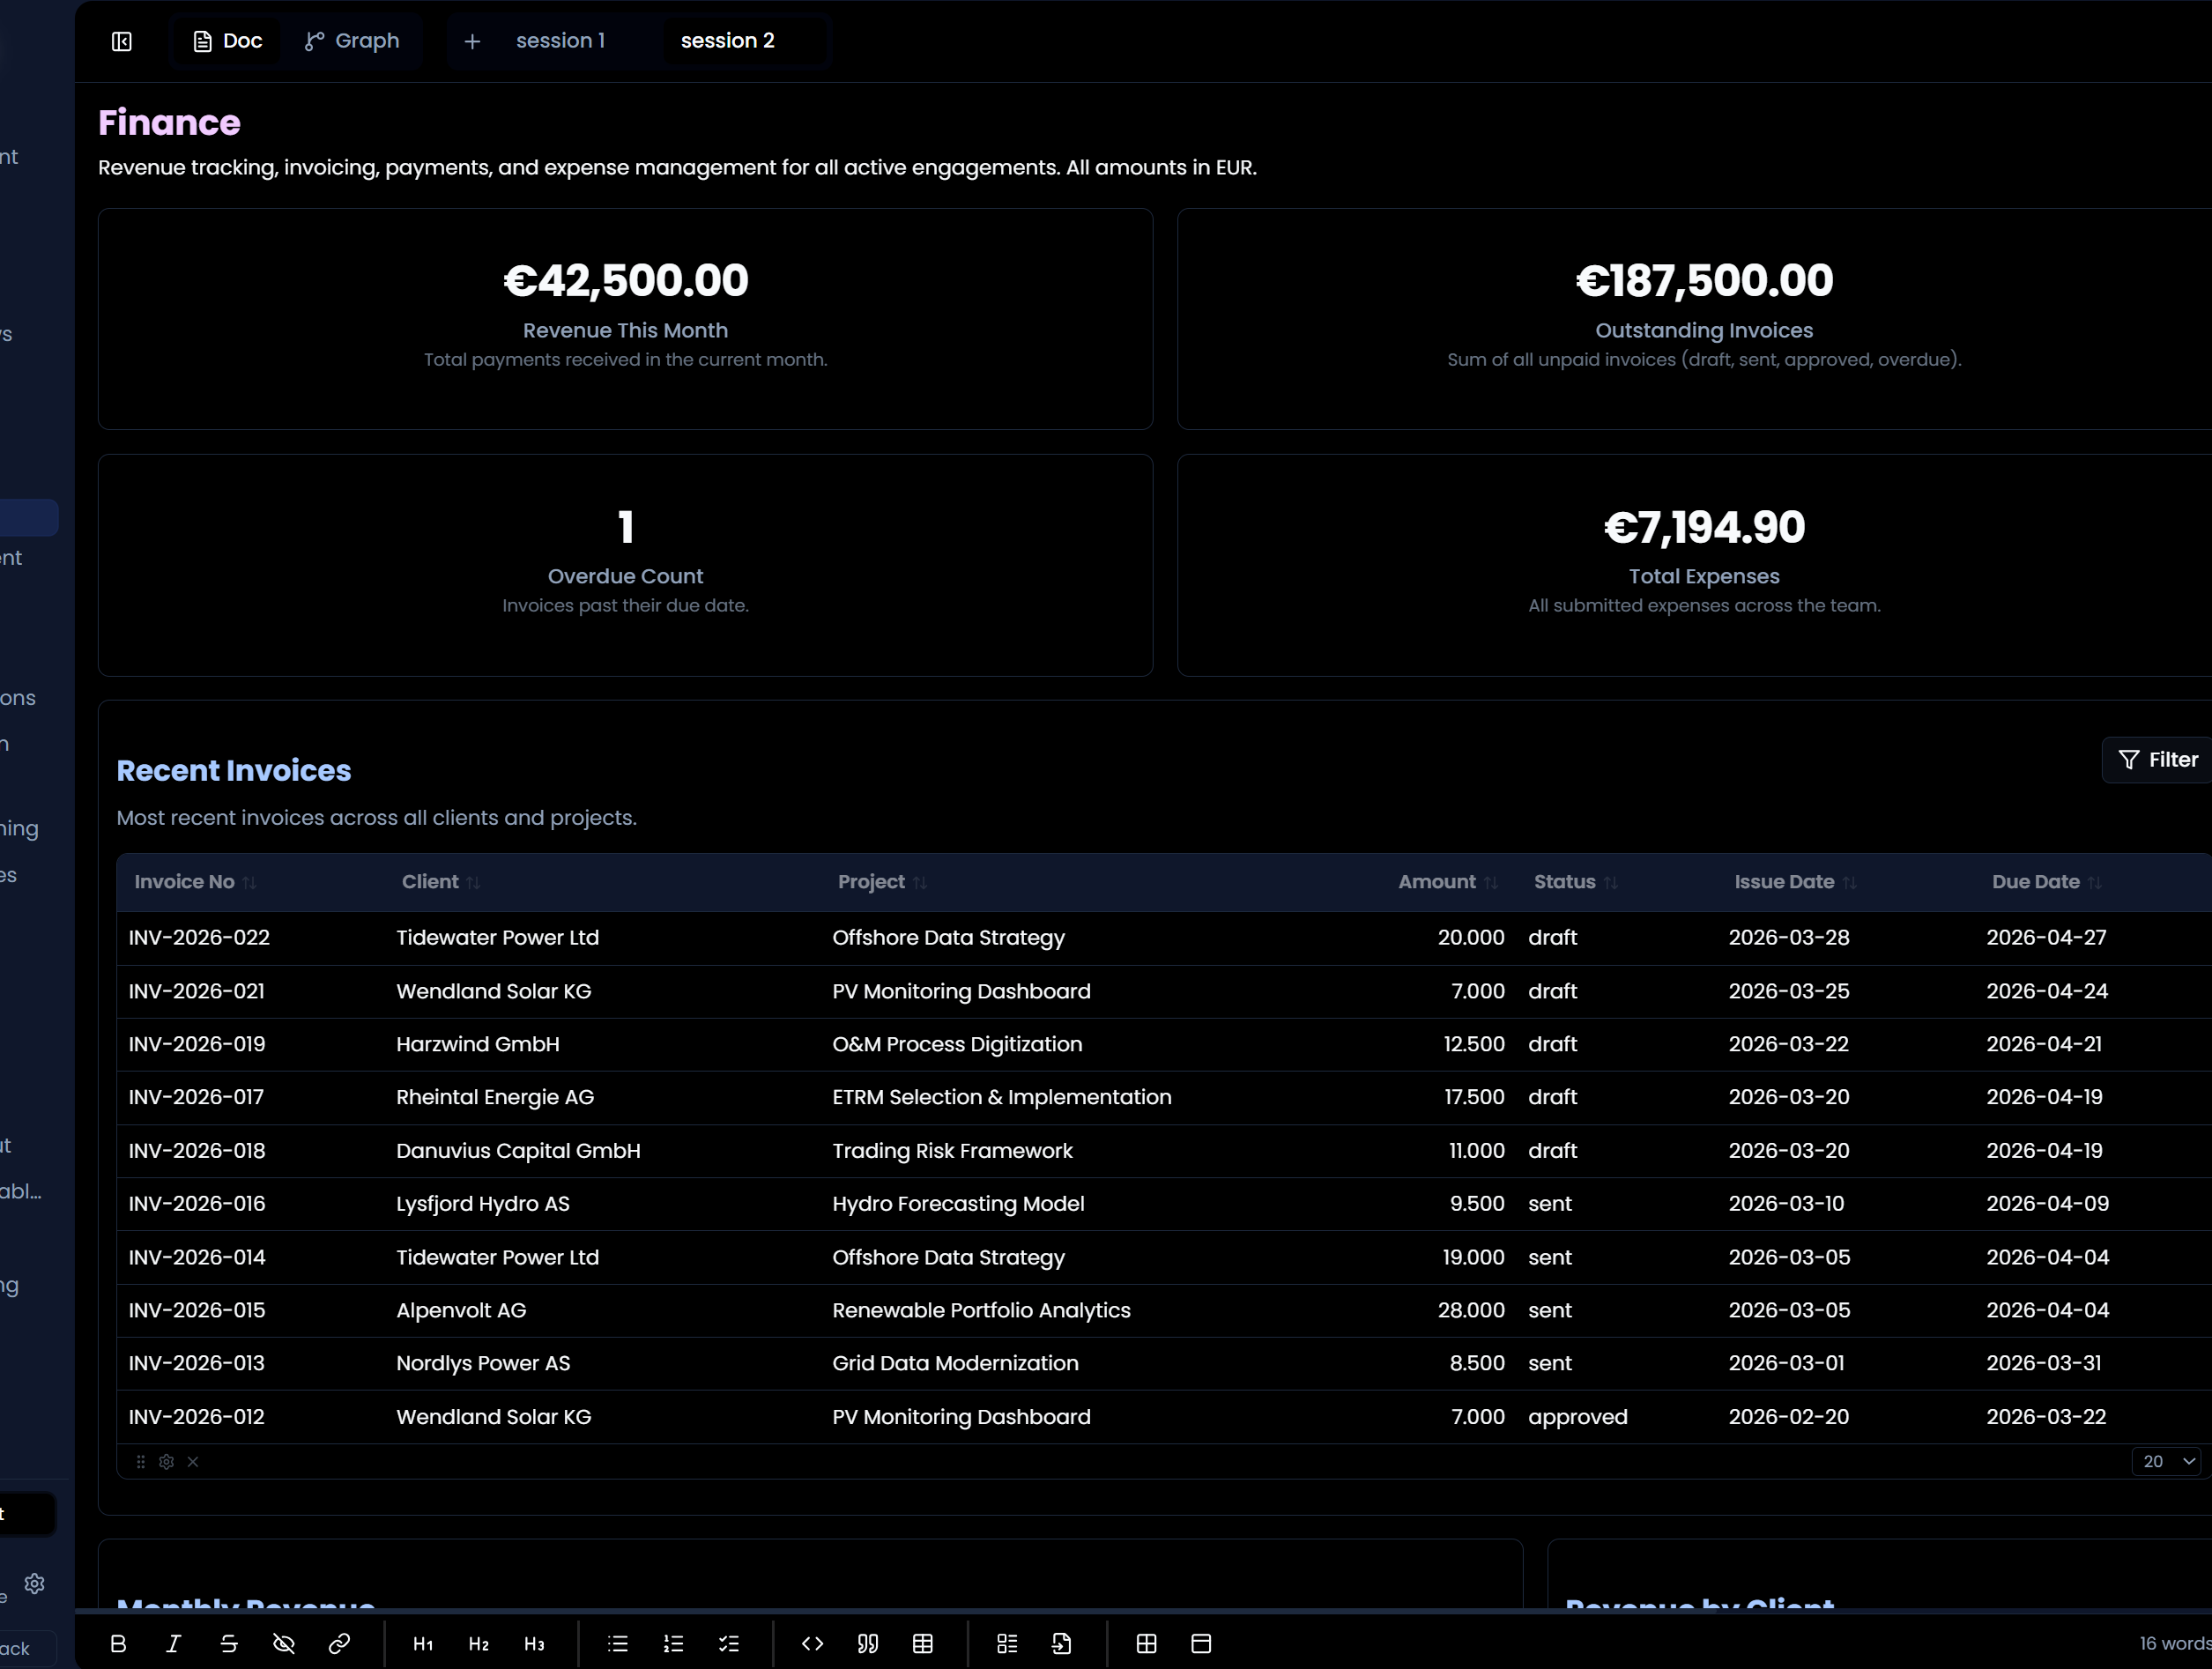The width and height of the screenshot is (2212, 1669).
Task: Open the Filter panel for Recent Invoices
Action: 2156,759
